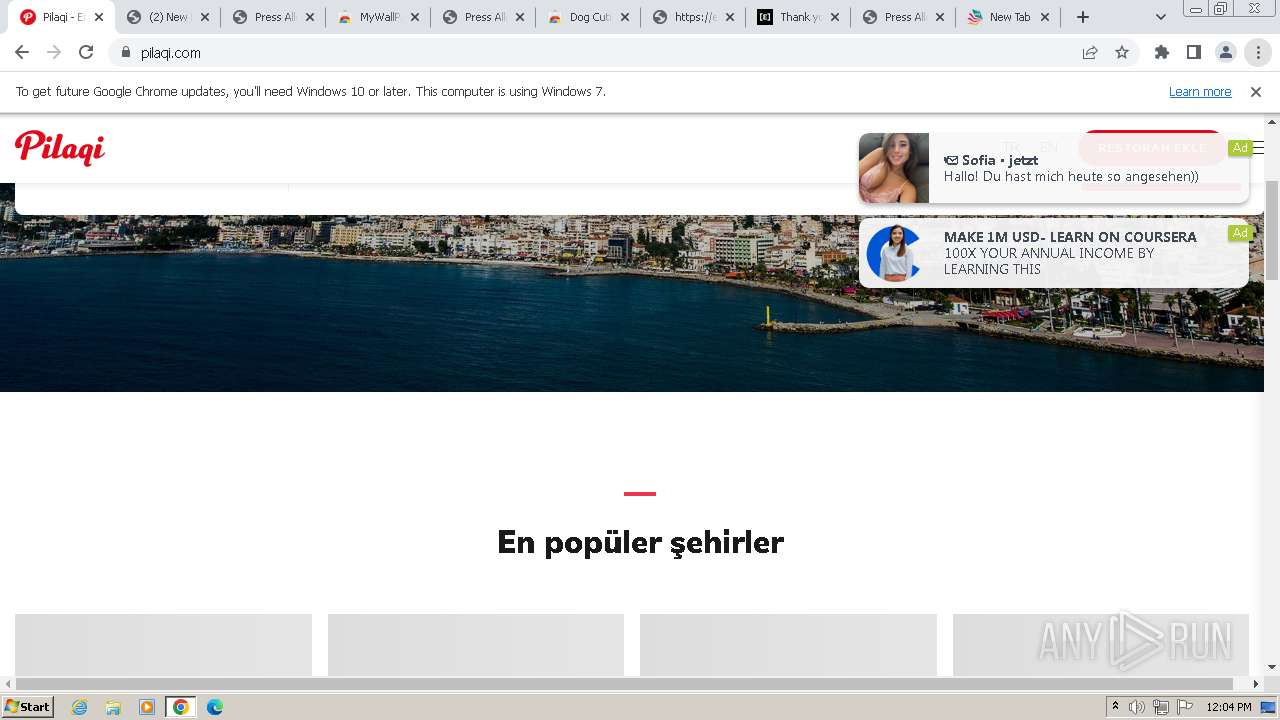Close the Dog Cut tab
The image size is (1280, 720).
pyautogui.click(x=625, y=17)
